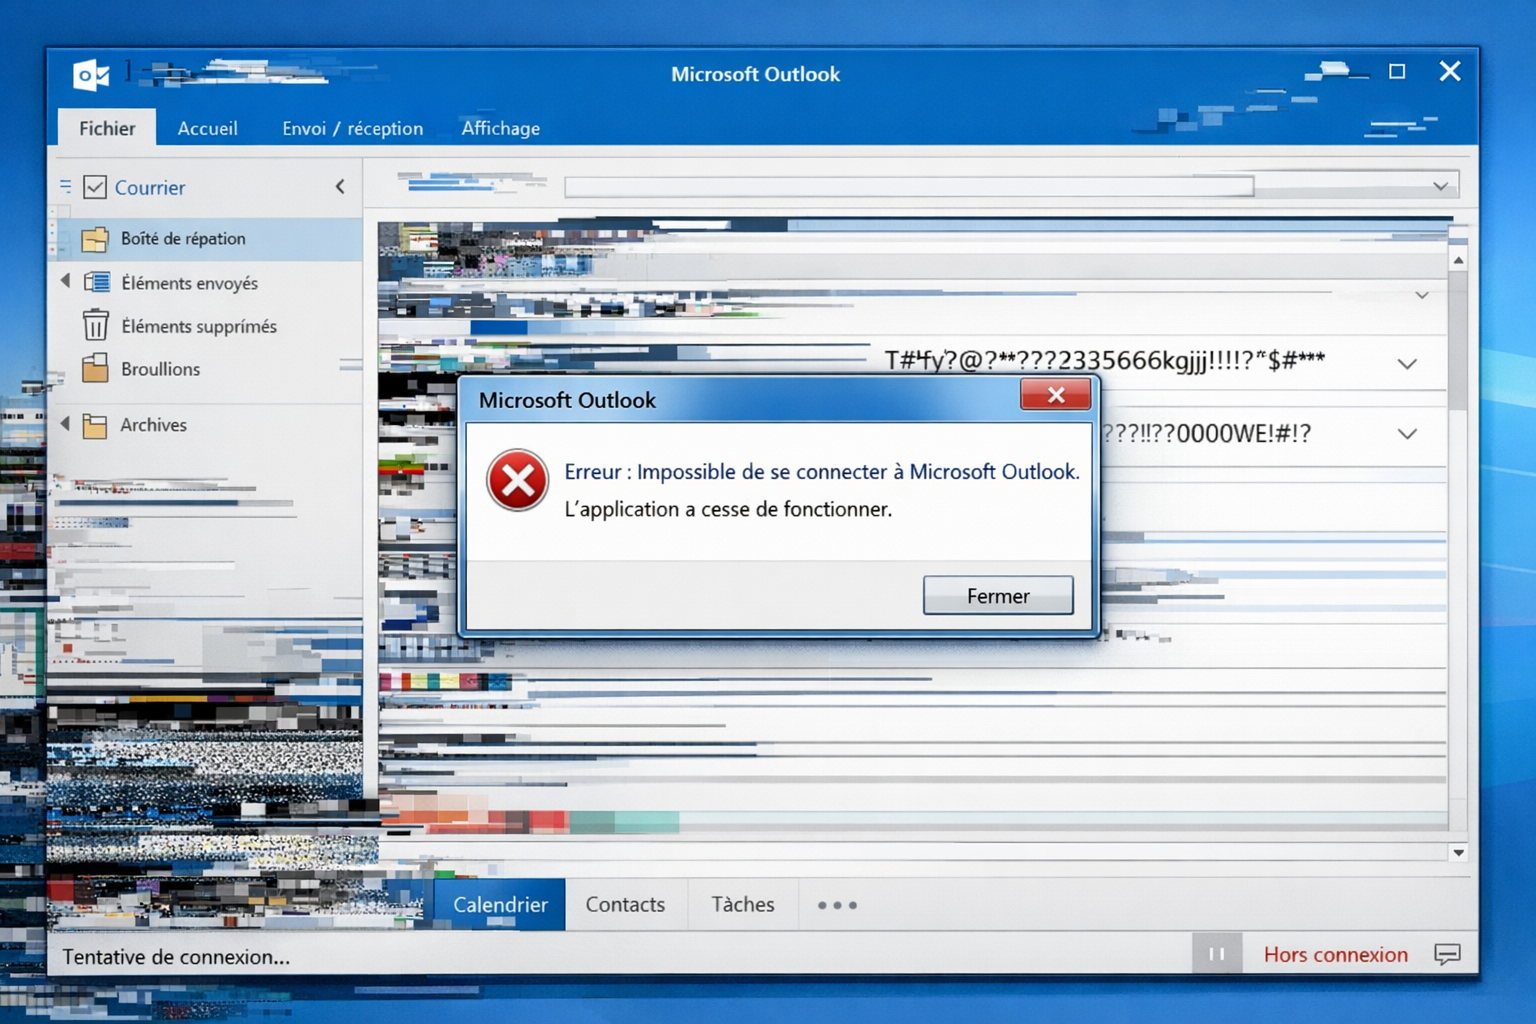
Task: Click the Archives folder icon
Action: tap(95, 426)
